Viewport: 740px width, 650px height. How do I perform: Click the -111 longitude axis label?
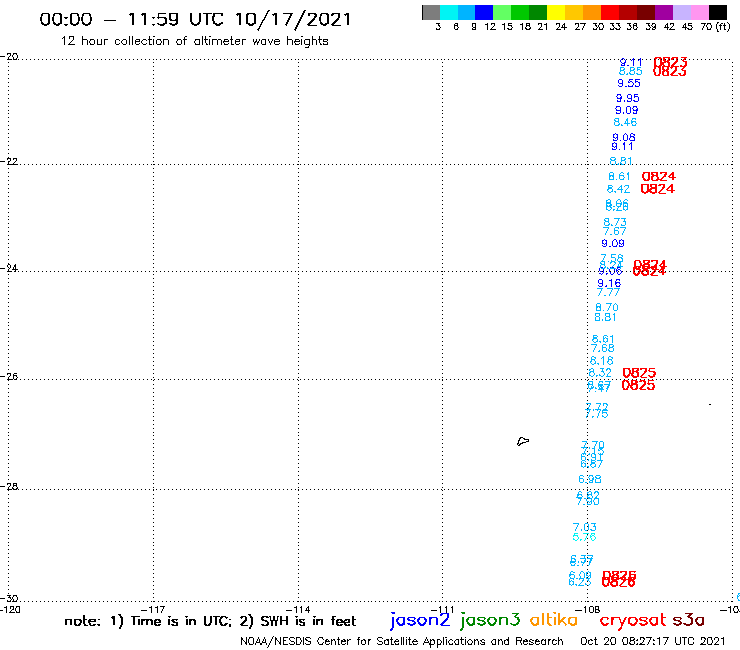tap(442, 609)
